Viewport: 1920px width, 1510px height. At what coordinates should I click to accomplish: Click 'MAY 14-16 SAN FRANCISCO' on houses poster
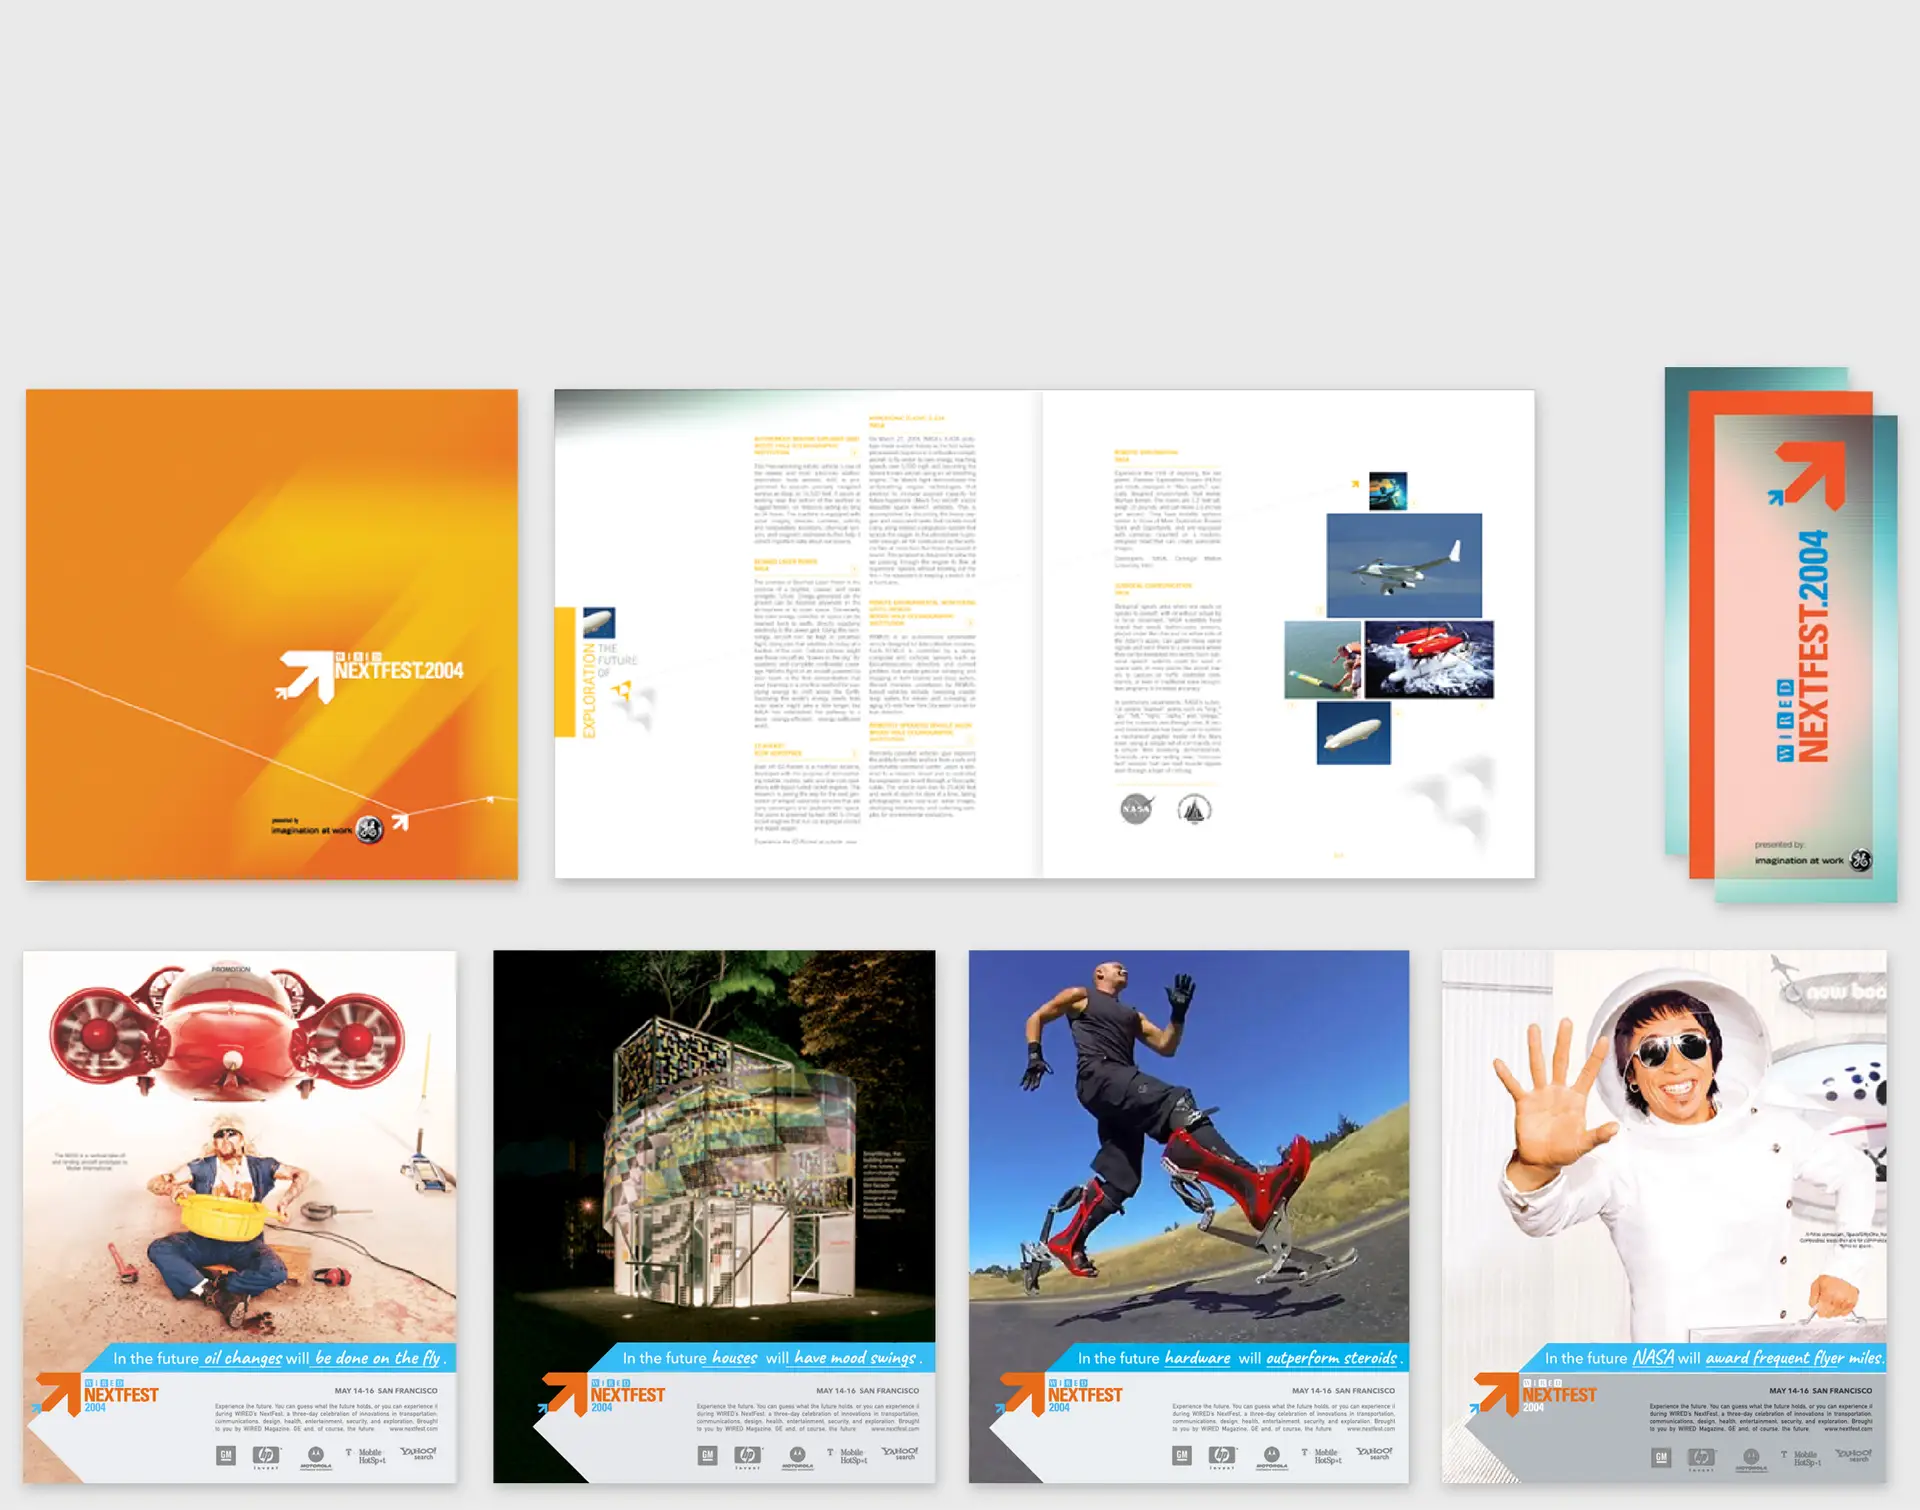pos(867,1391)
